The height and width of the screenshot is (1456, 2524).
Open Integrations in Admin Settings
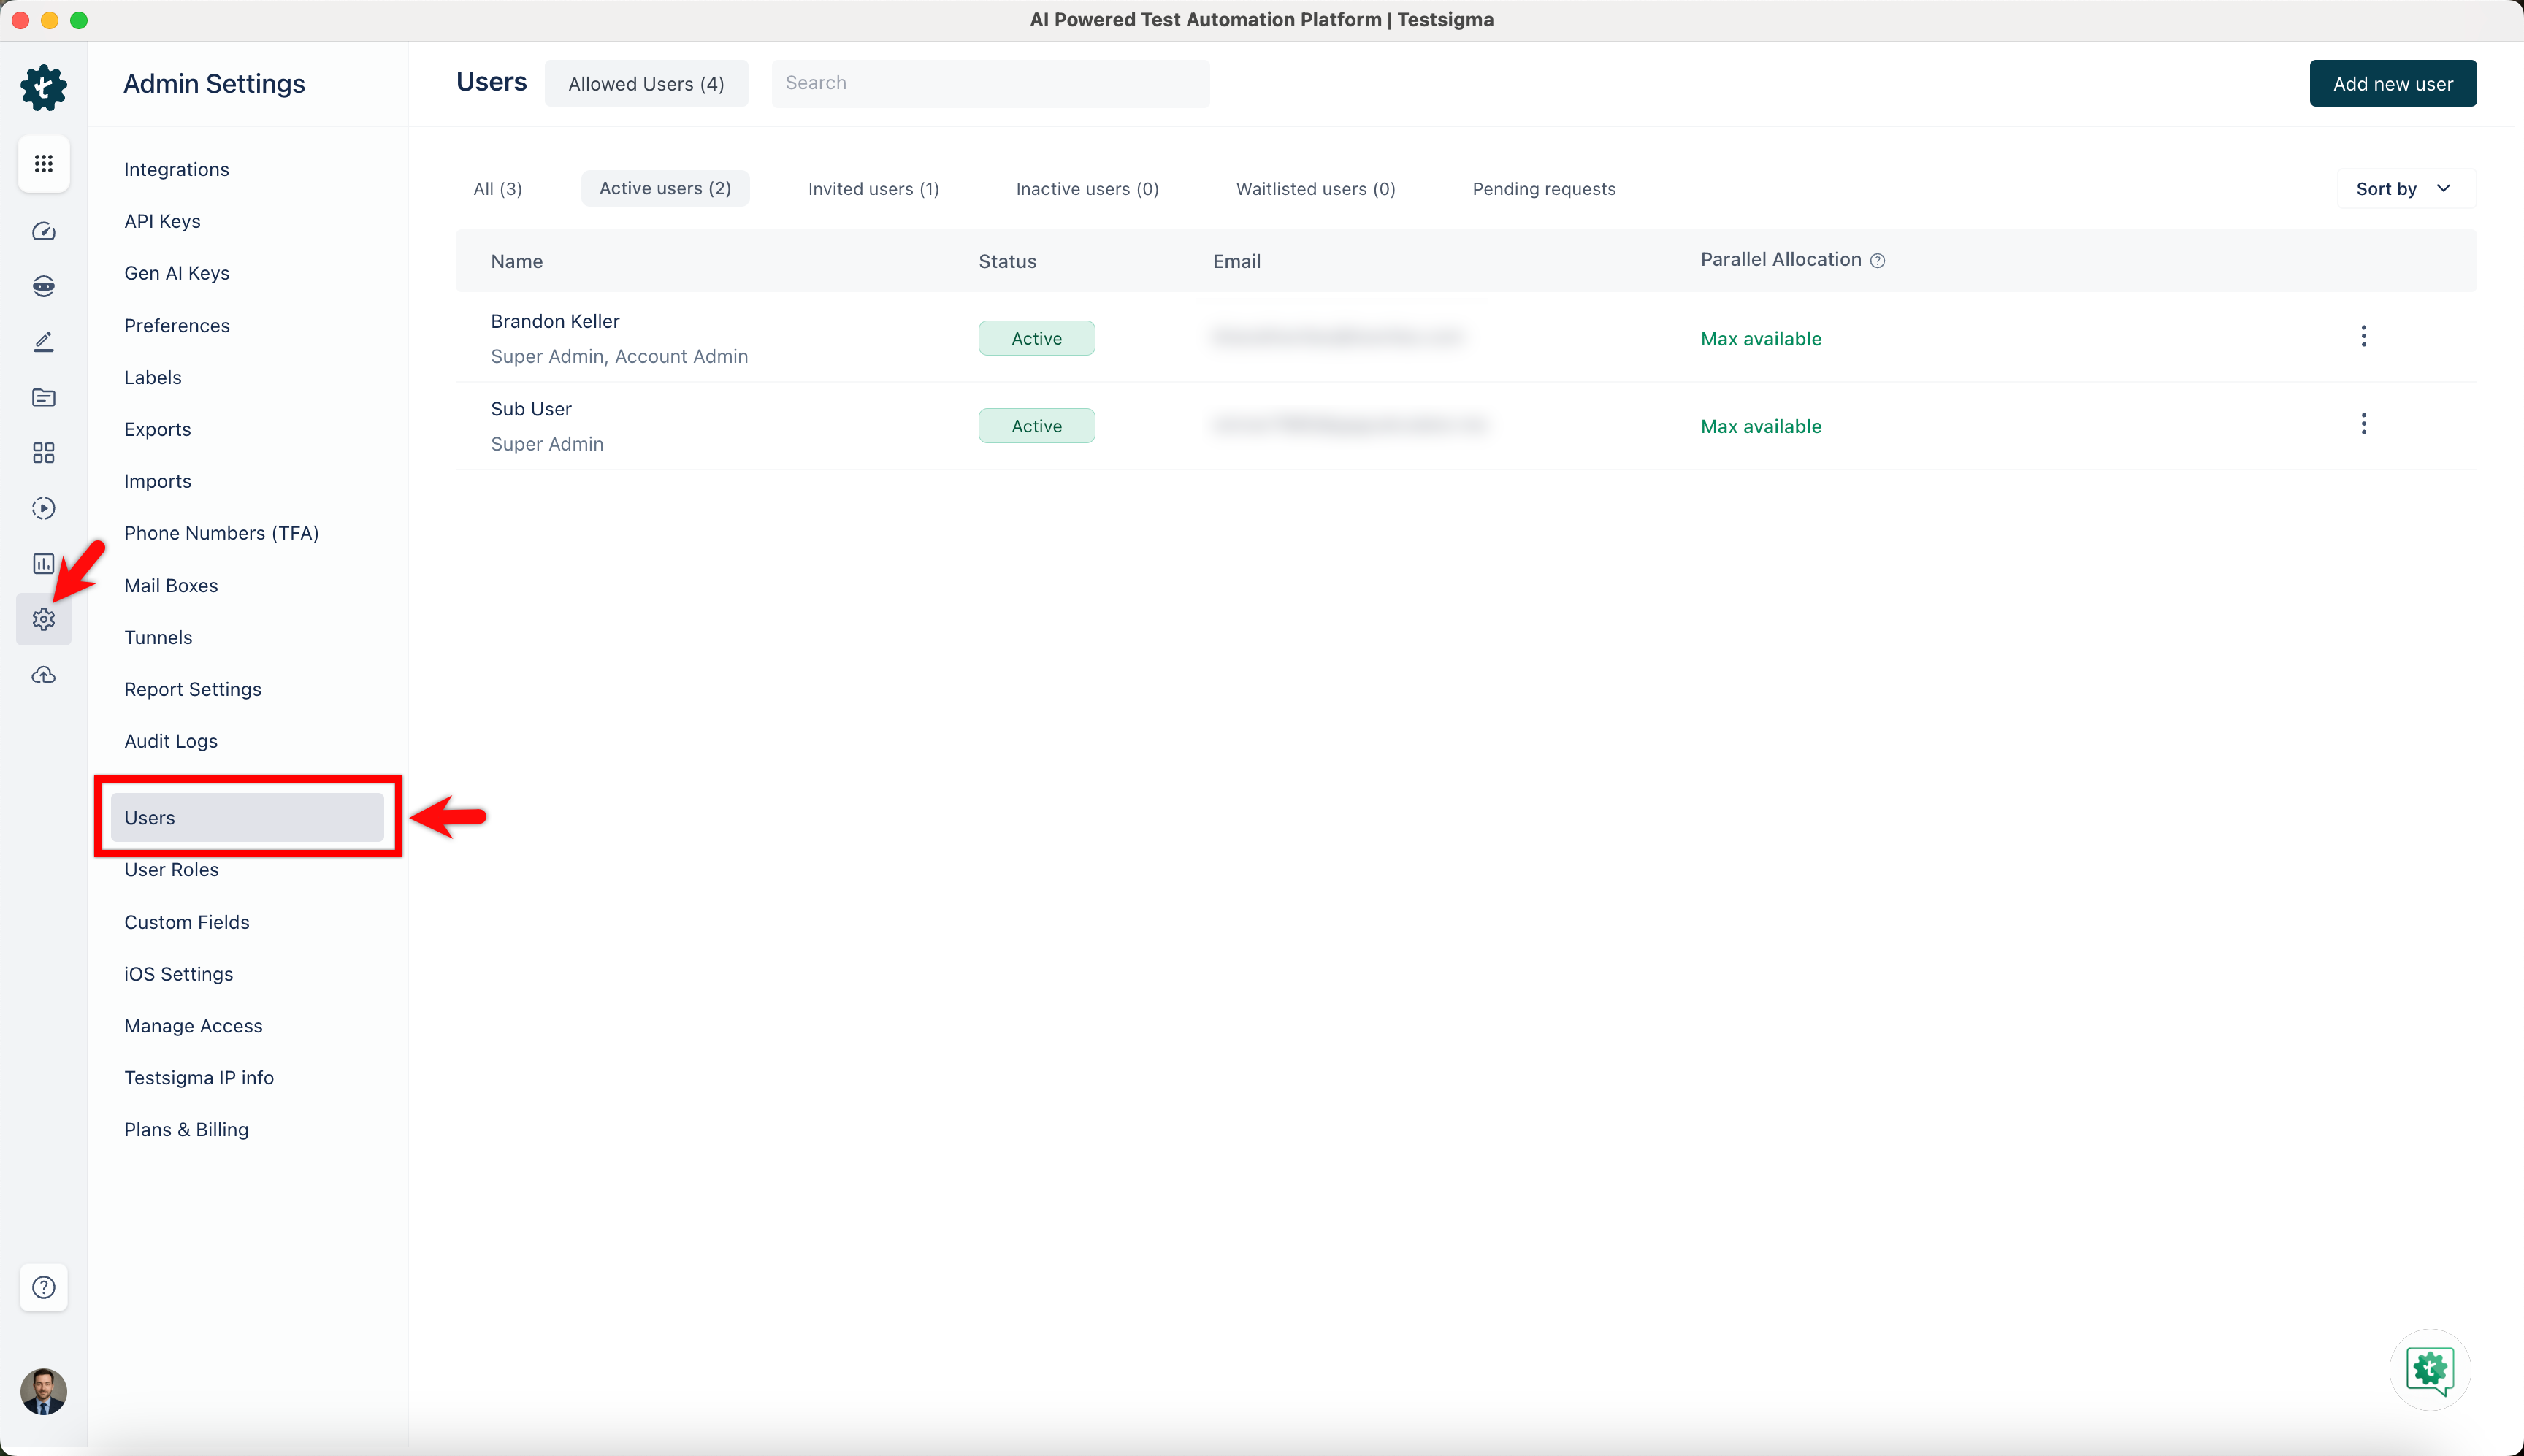coord(176,169)
